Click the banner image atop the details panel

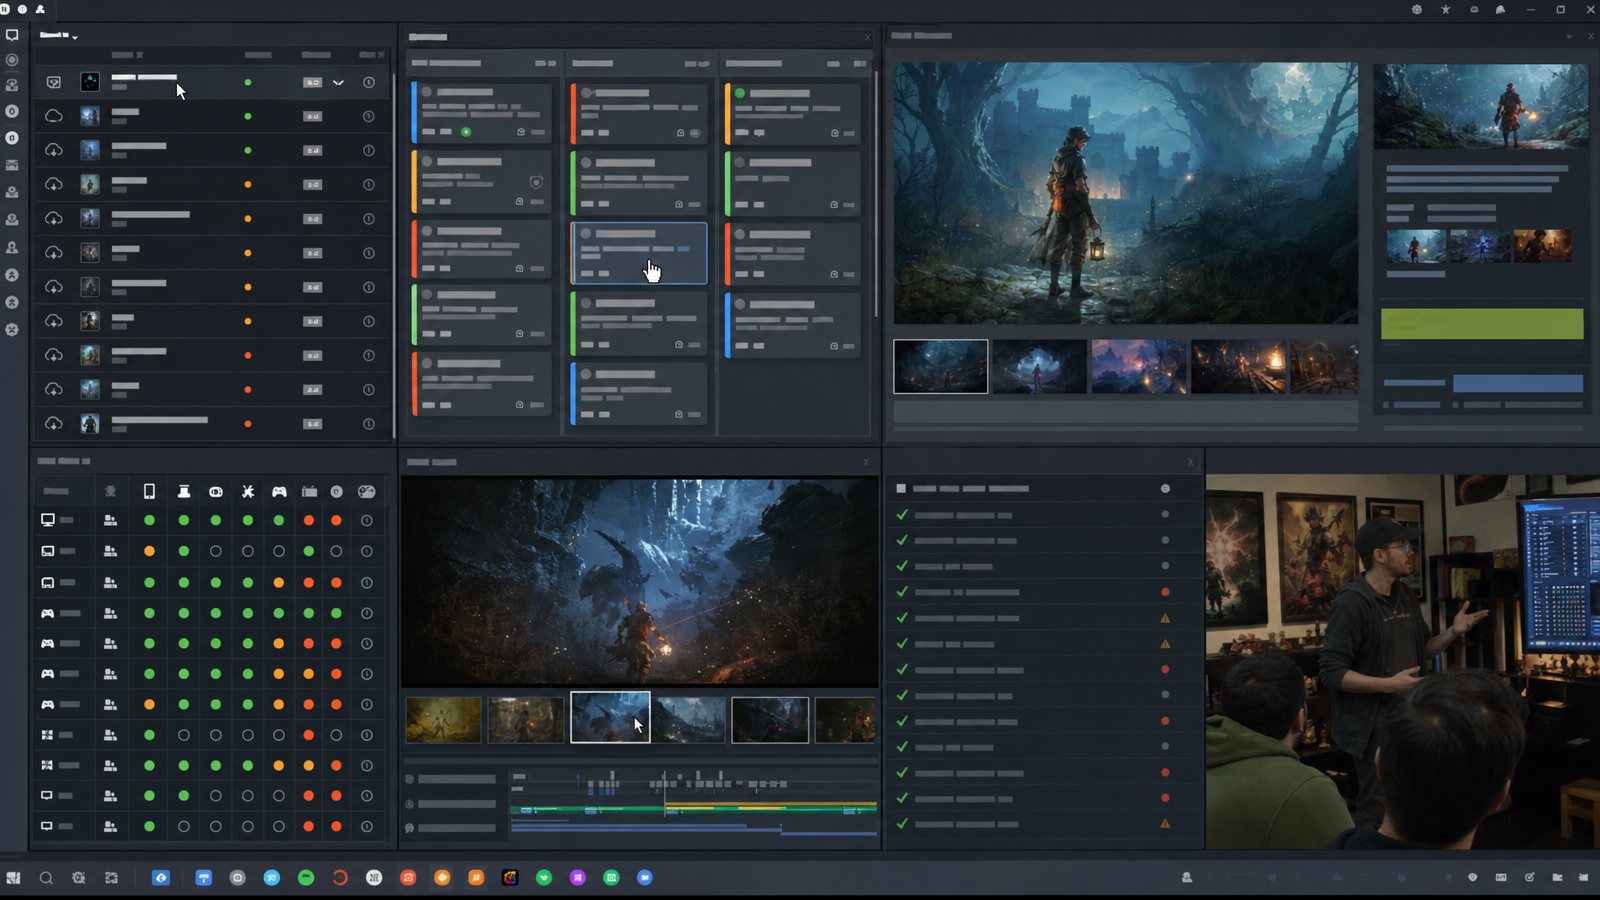(x=1480, y=106)
